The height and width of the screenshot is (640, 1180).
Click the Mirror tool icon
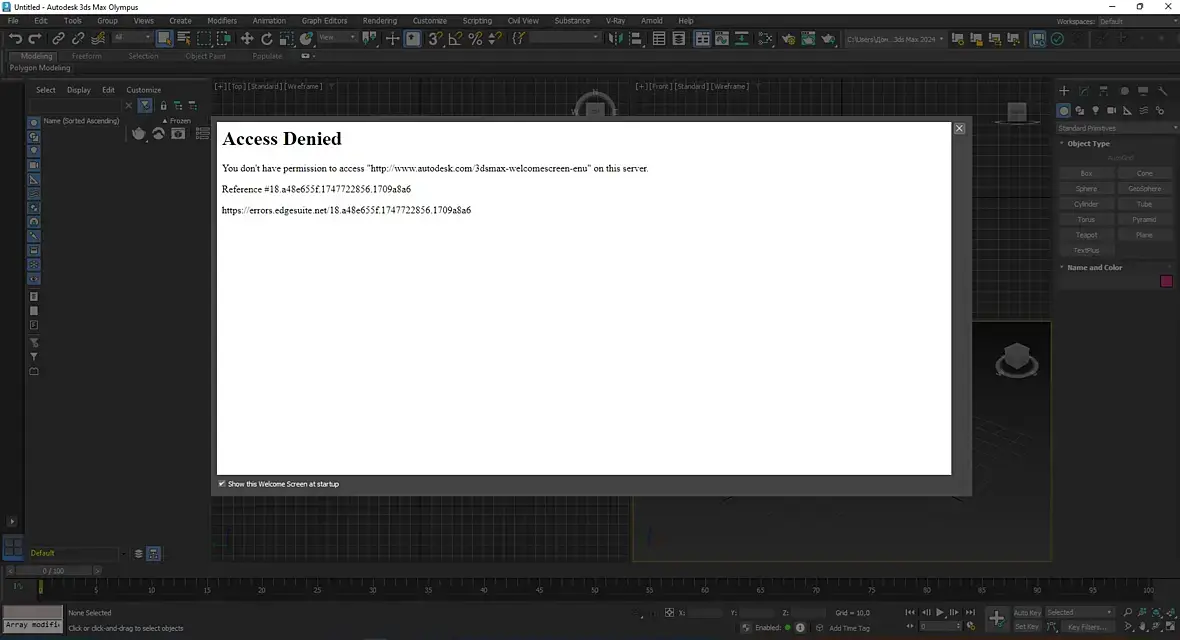tap(616, 38)
